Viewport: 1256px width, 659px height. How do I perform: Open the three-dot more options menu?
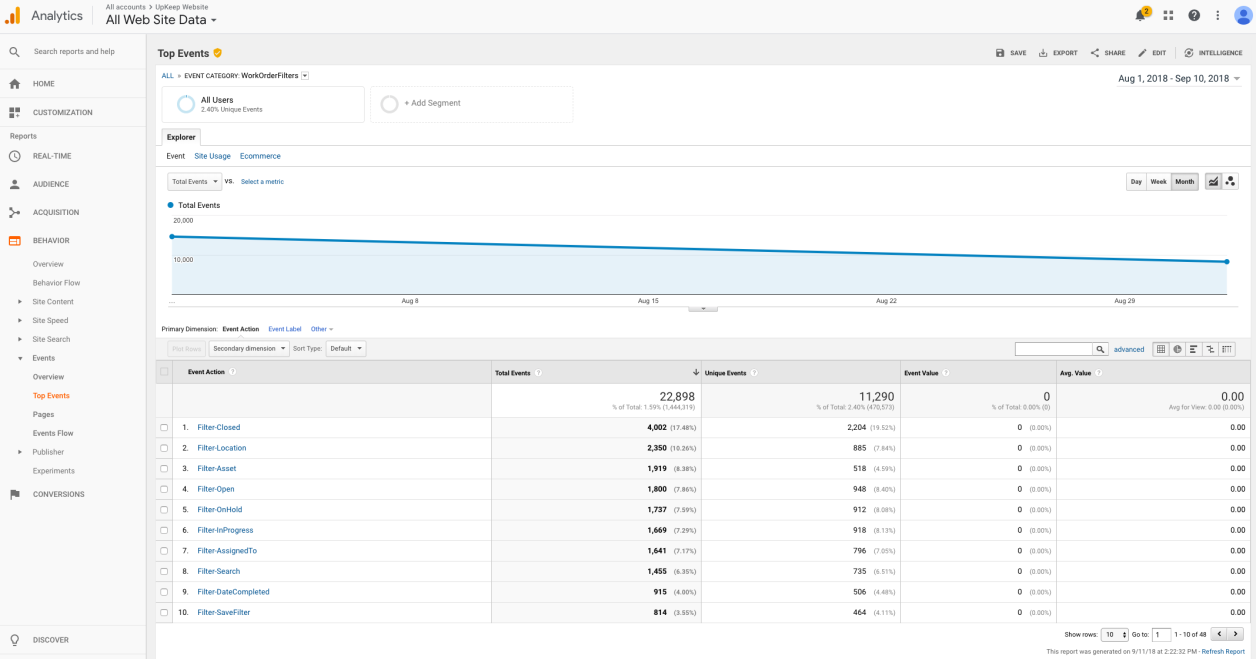[1218, 15]
